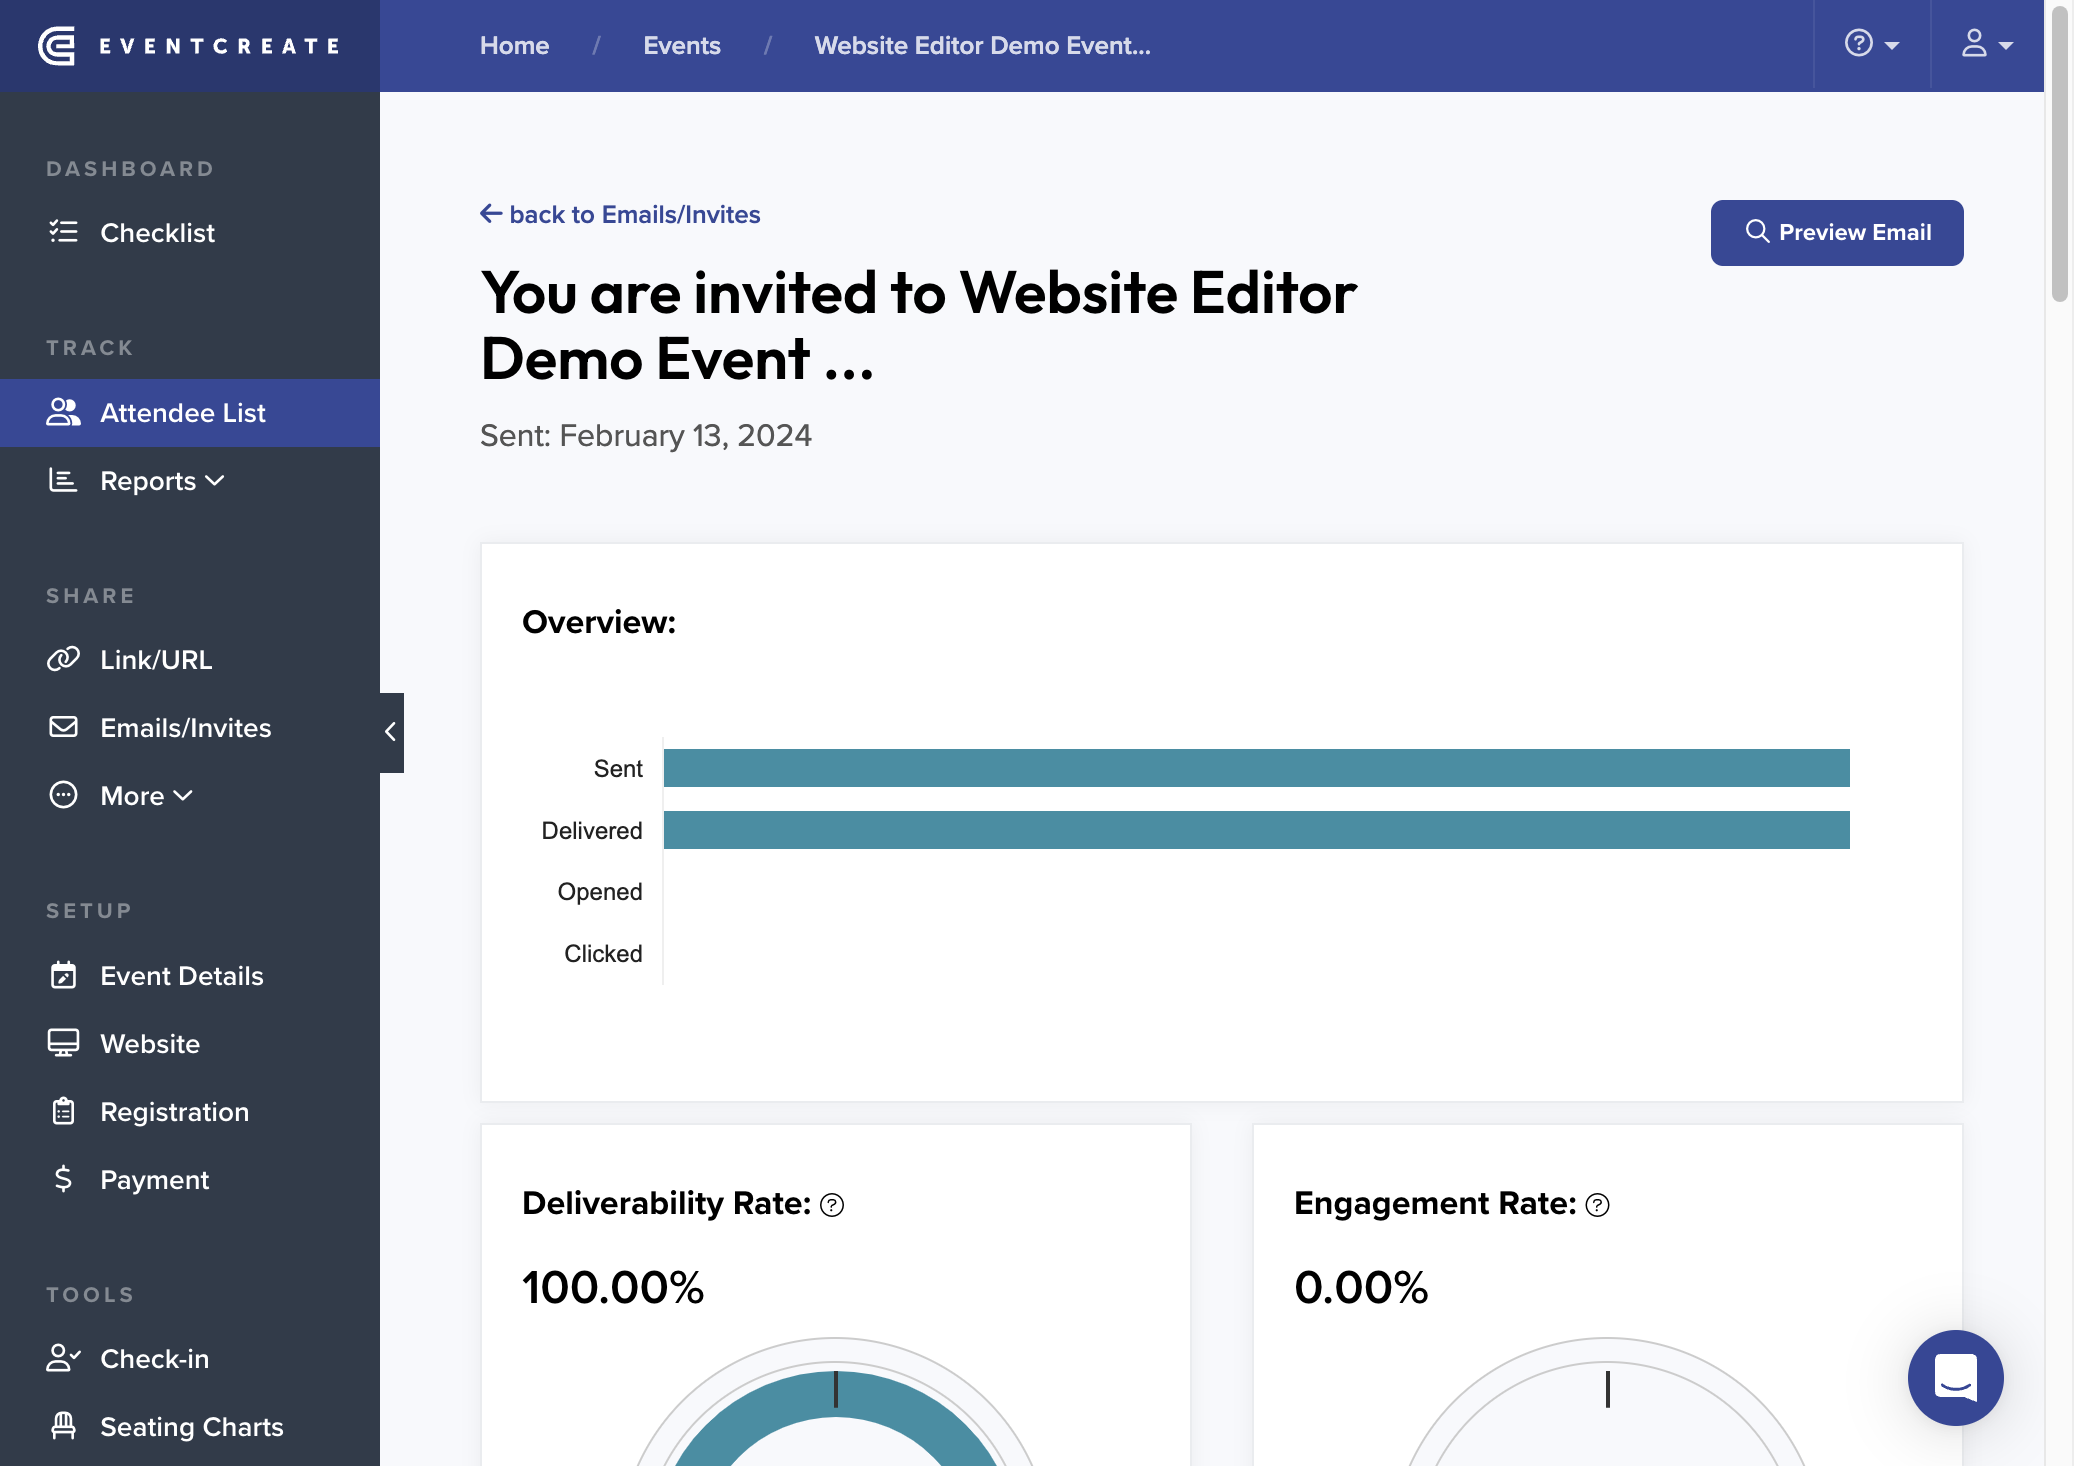Click the 'Clicked' chart label
Screen dimensions: 2074x1466
tap(603, 954)
